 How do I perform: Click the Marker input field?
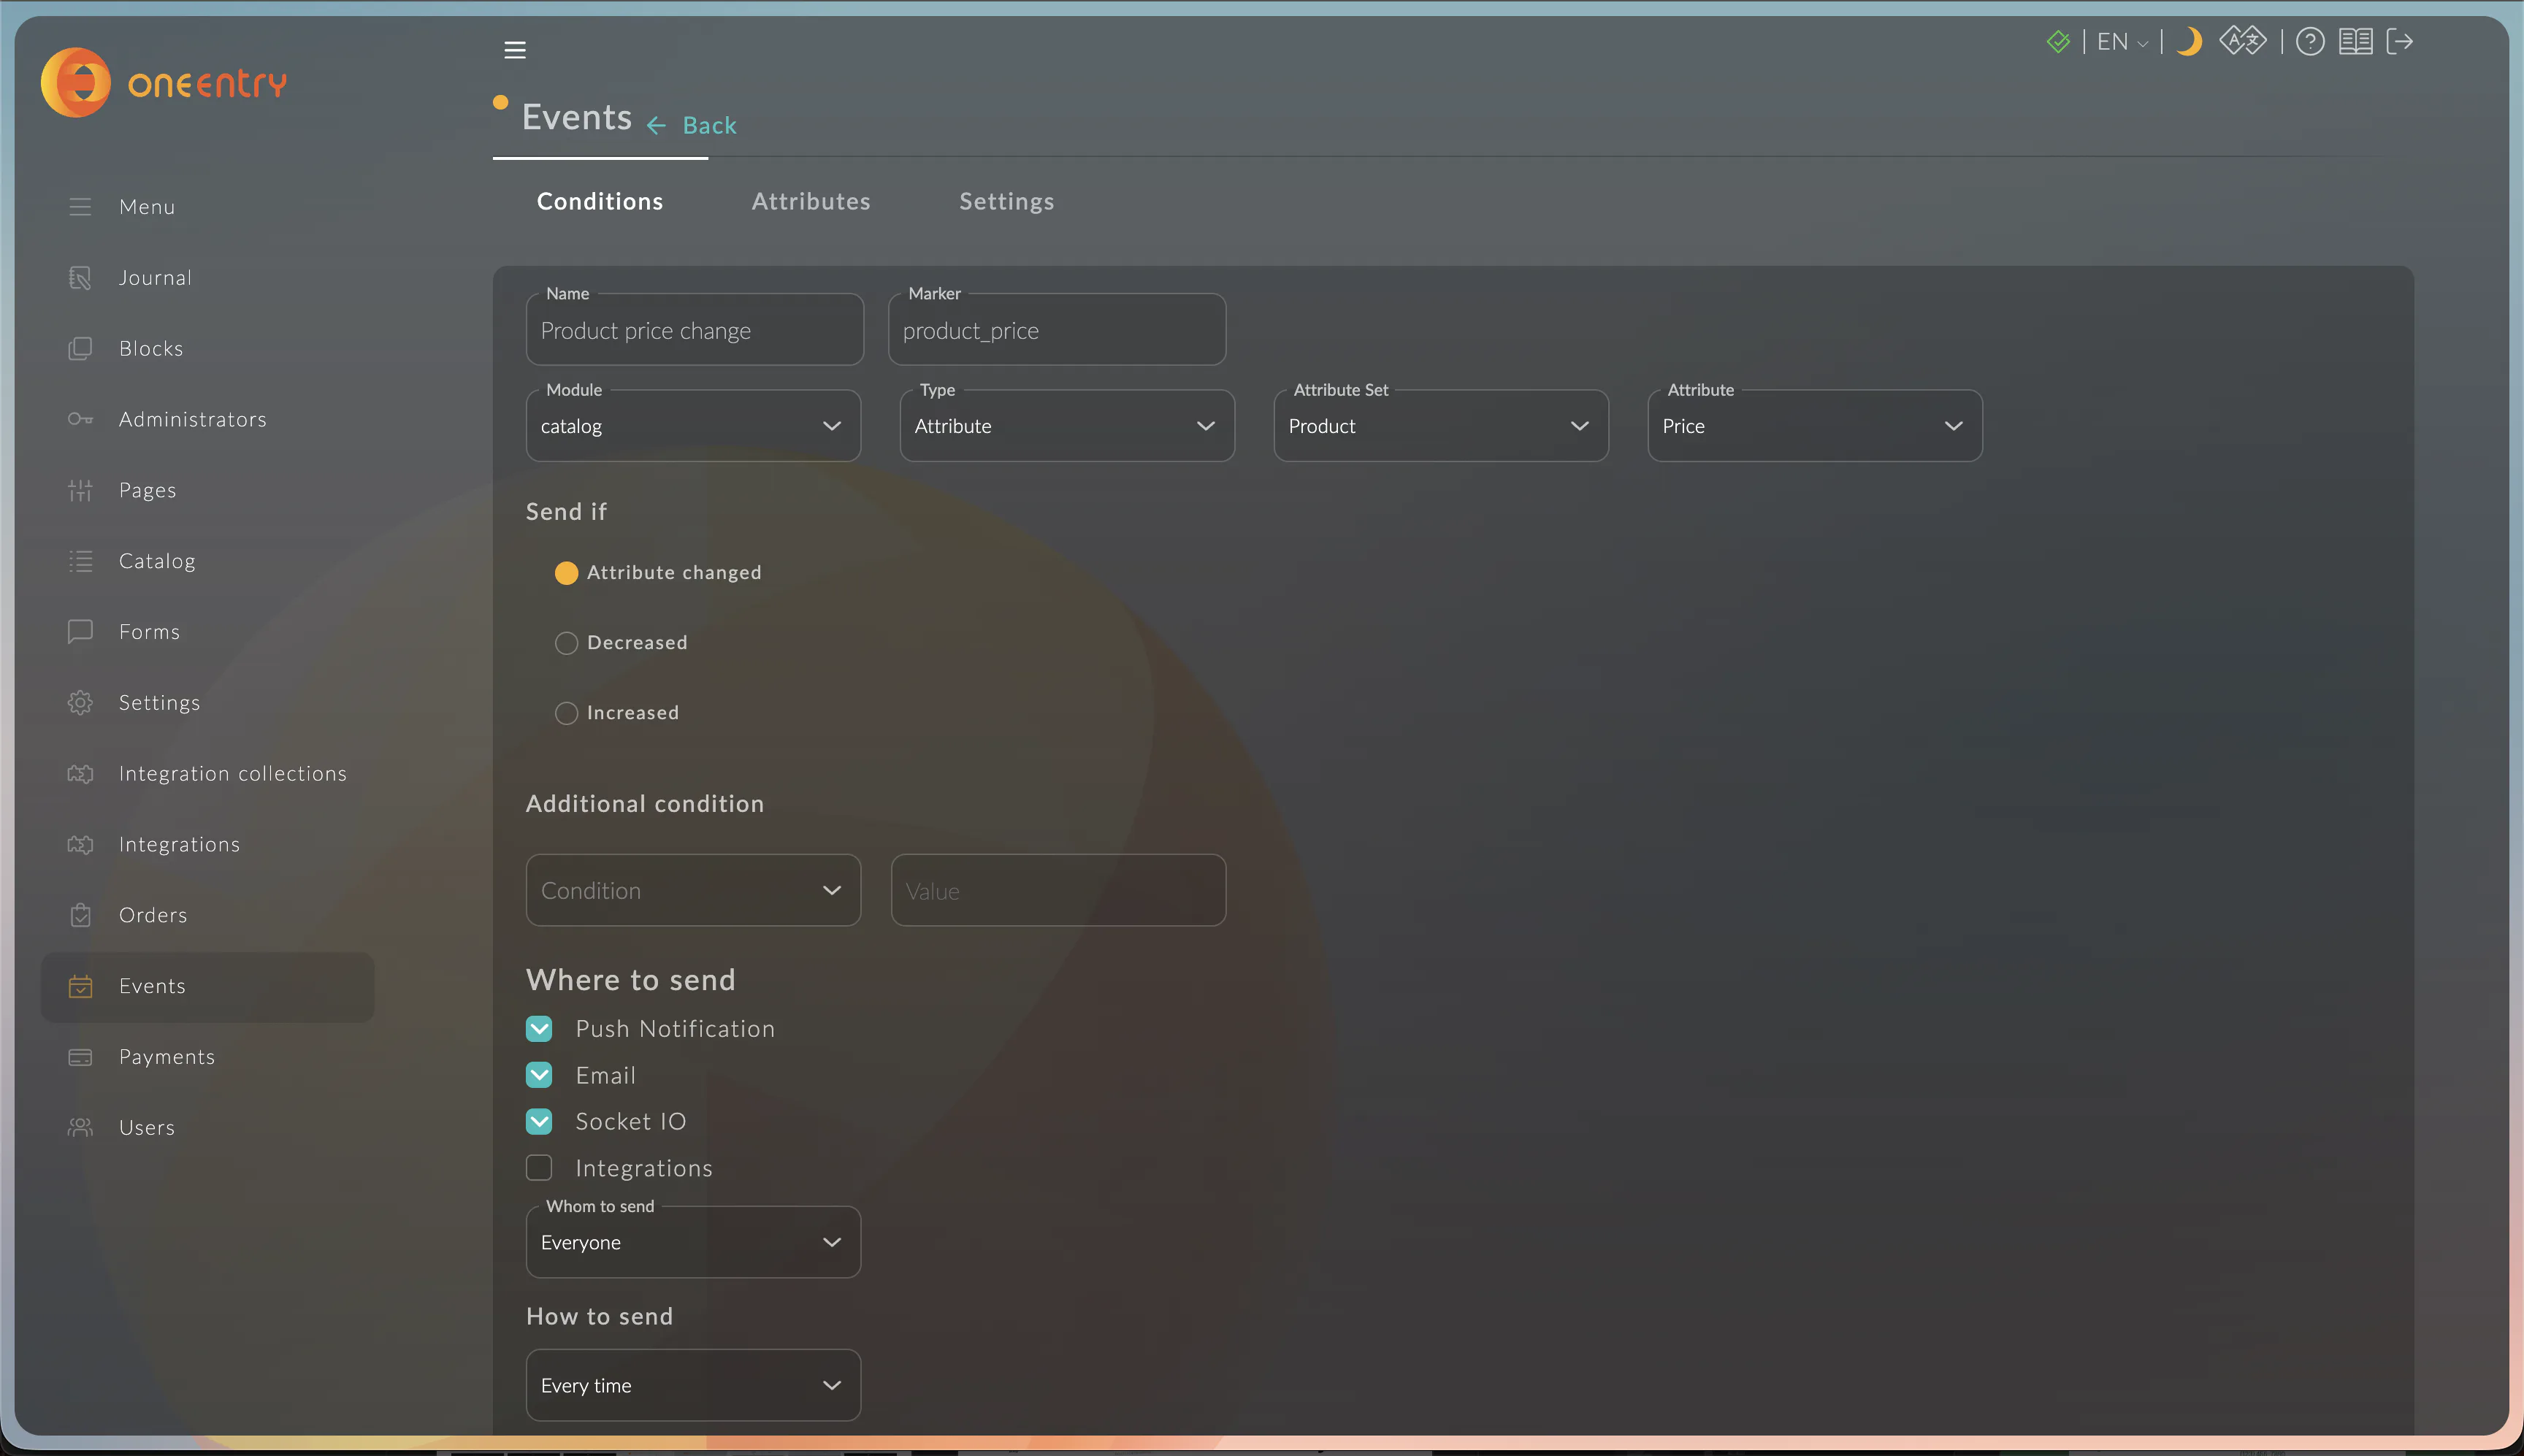point(1057,330)
